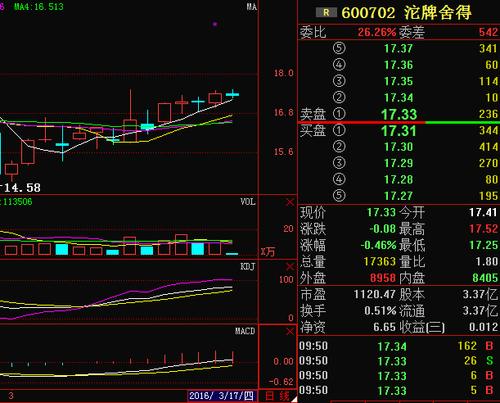Close the KDJ indicator panel
Image resolution: width=500 pixels, height=403 pixels.
[x=290, y=267]
